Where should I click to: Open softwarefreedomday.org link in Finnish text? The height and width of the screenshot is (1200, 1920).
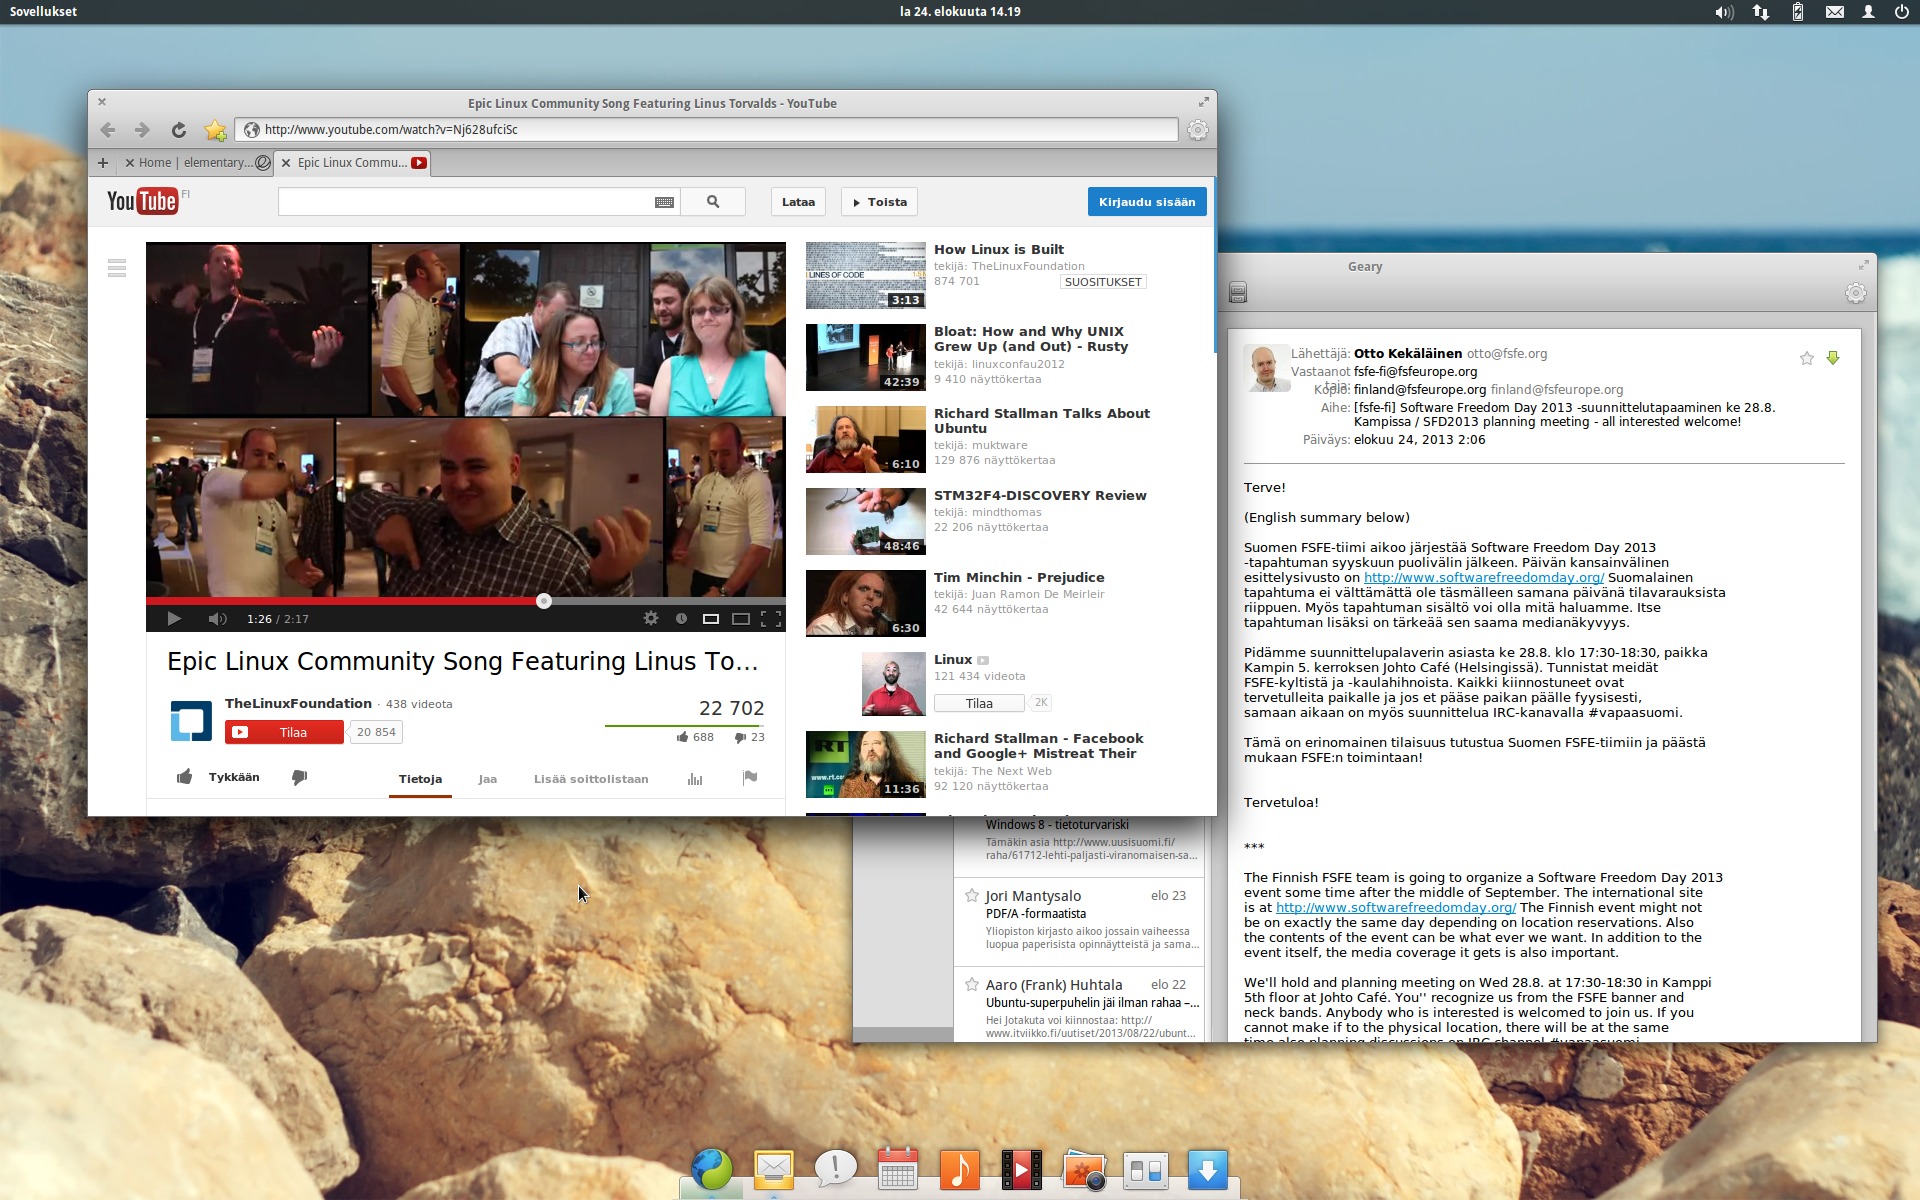(x=1483, y=578)
